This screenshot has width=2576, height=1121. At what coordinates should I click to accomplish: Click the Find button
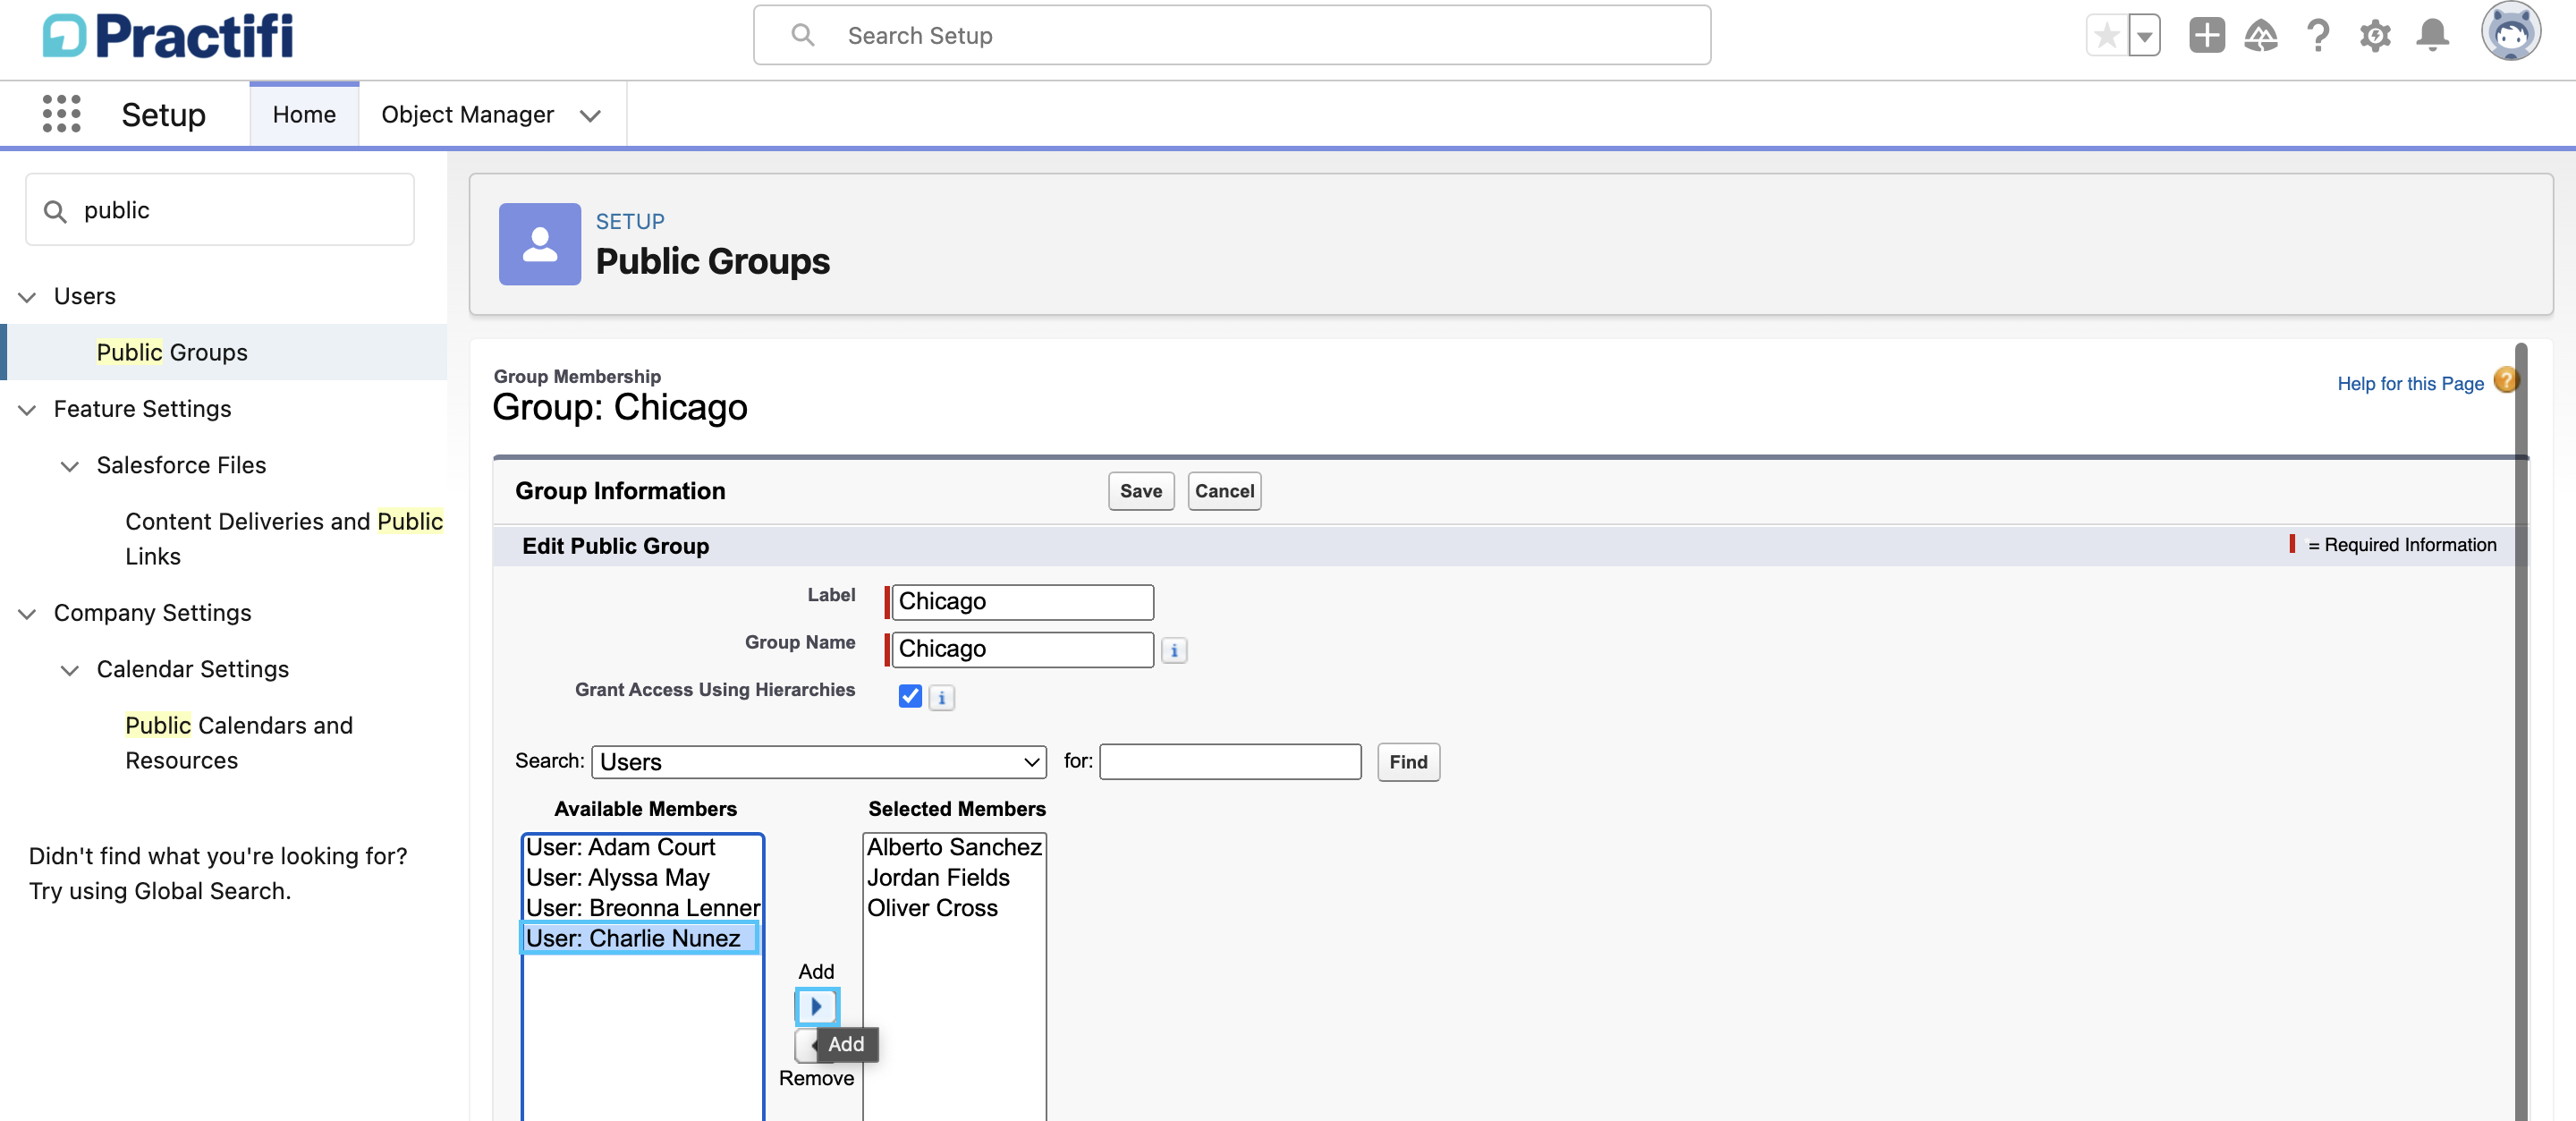pos(1407,762)
